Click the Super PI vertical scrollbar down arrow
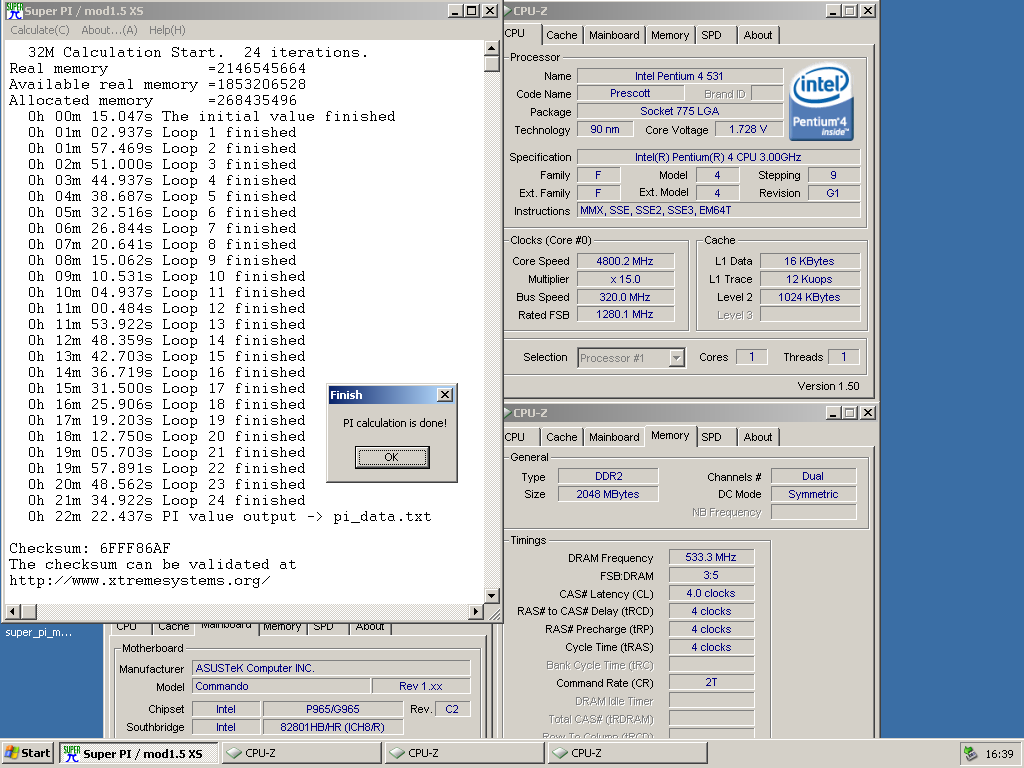This screenshot has width=1024, height=768. tap(492, 595)
